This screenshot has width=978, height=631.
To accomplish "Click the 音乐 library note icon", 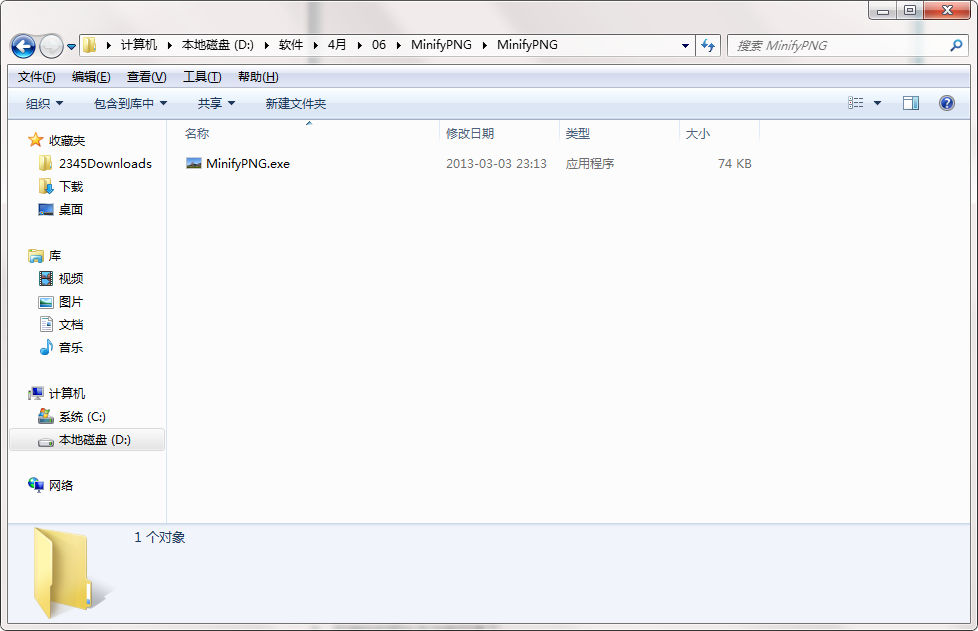I will point(46,347).
